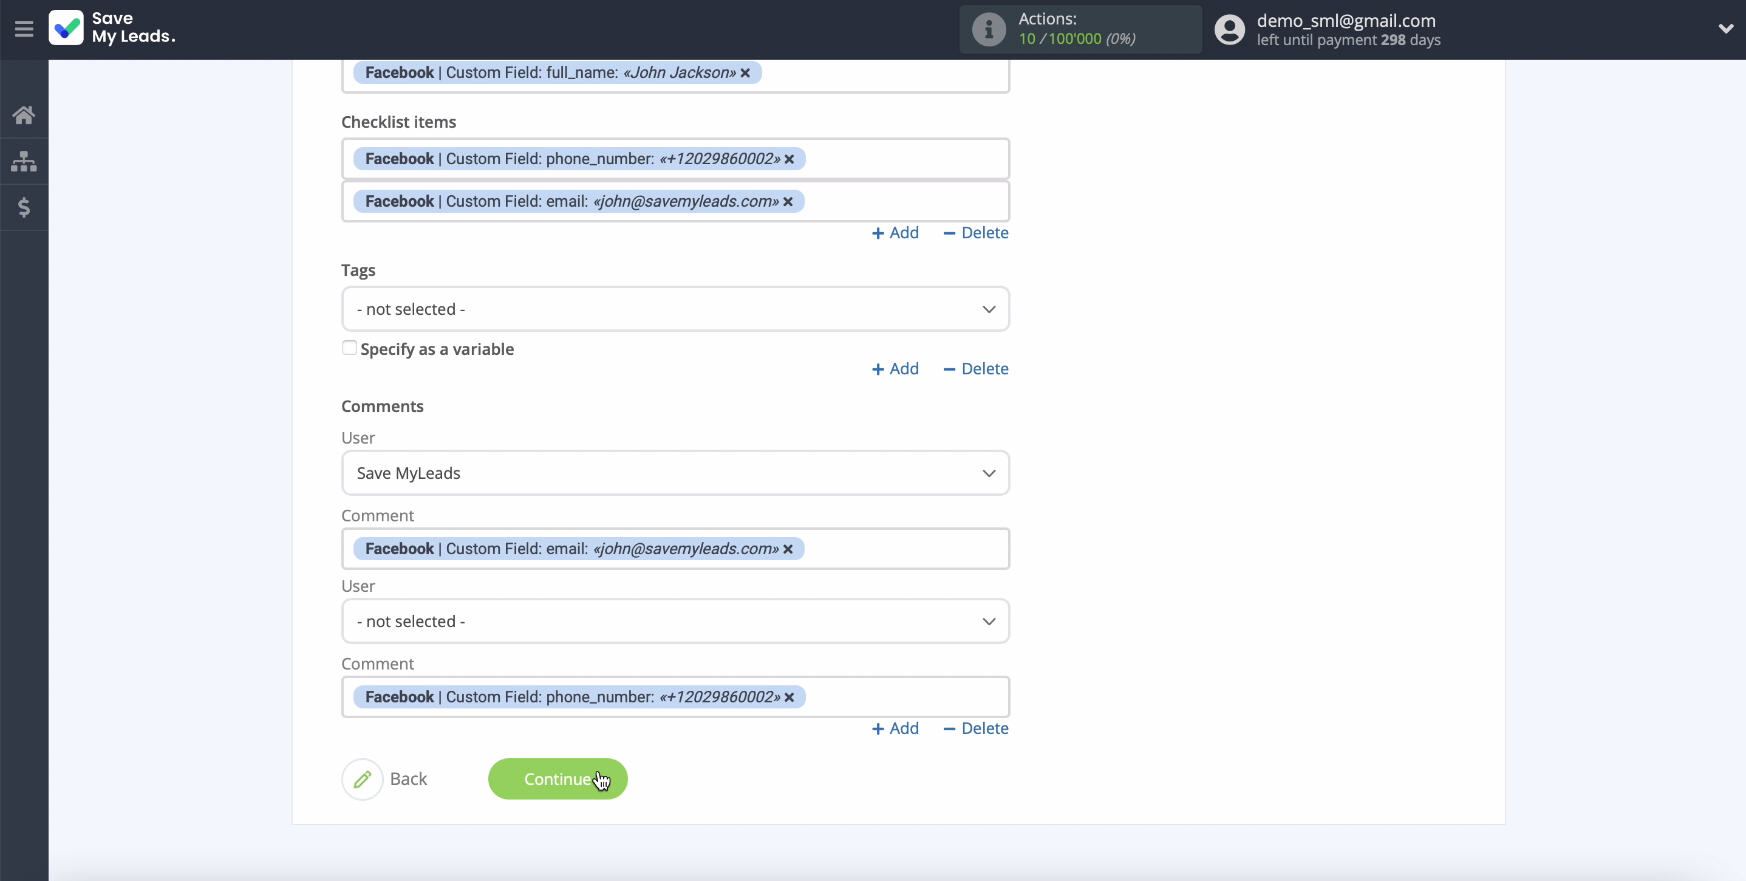Viewport: 1746px width, 881px height.
Task: Open the hamburger menu icon
Action: 24,29
